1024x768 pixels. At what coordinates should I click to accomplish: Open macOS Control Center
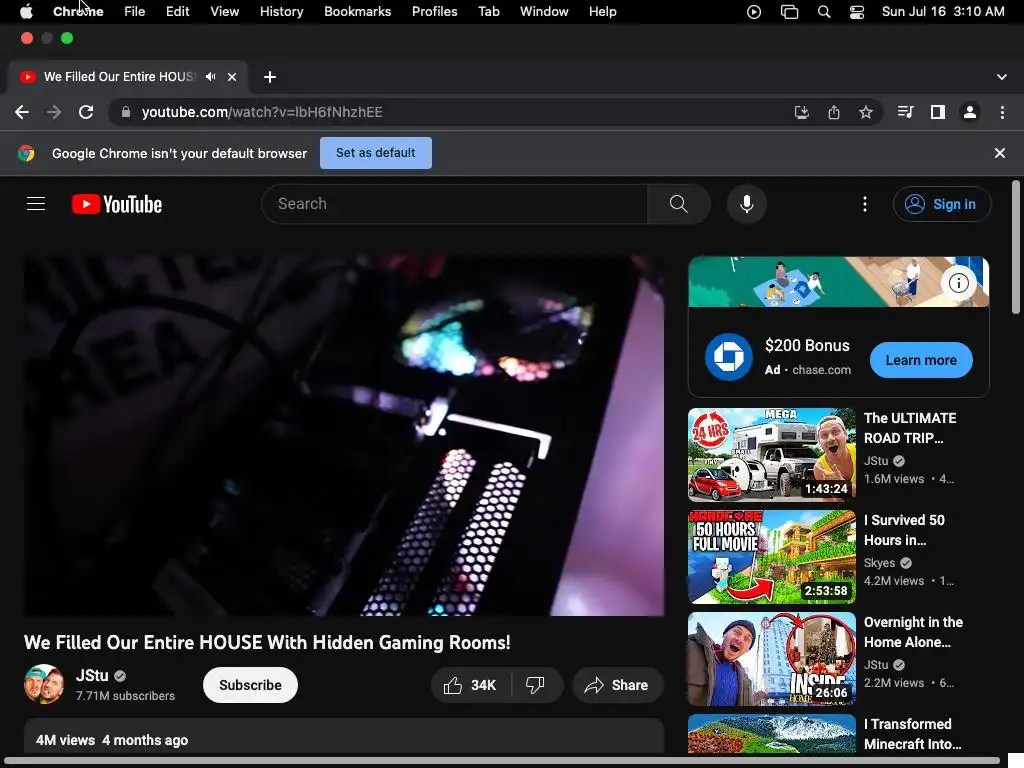click(857, 12)
